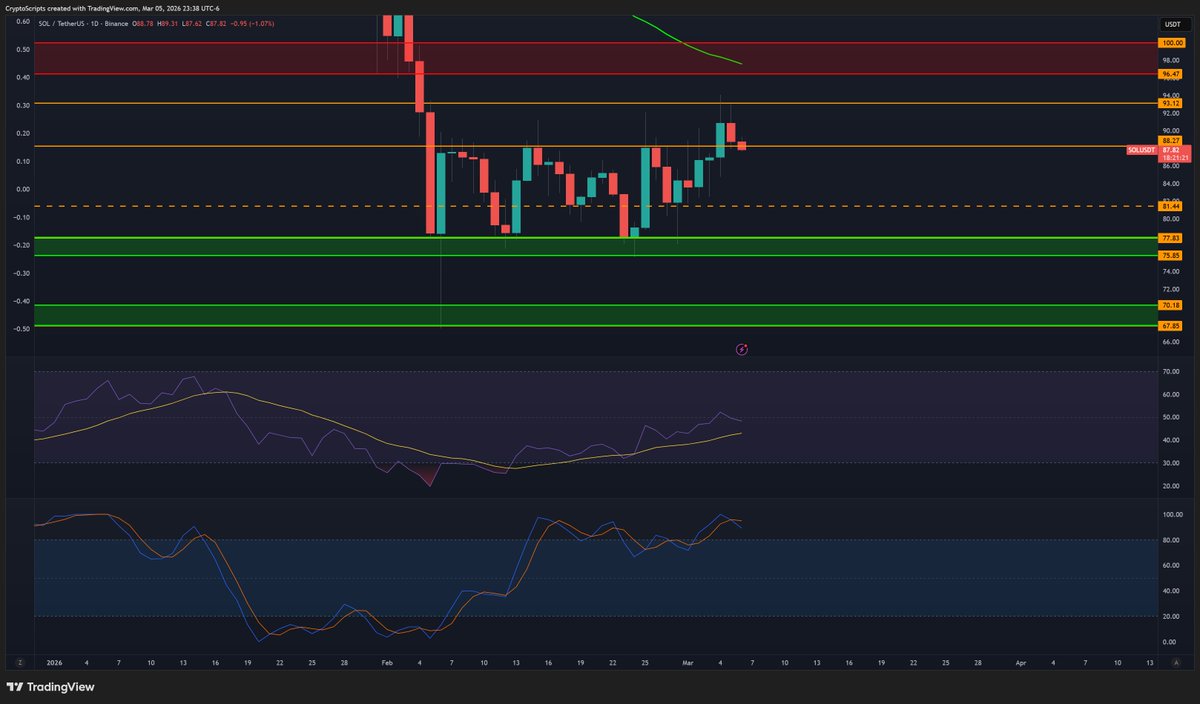Select the 75.85 price level label
1200x704 pixels.
point(1172,255)
